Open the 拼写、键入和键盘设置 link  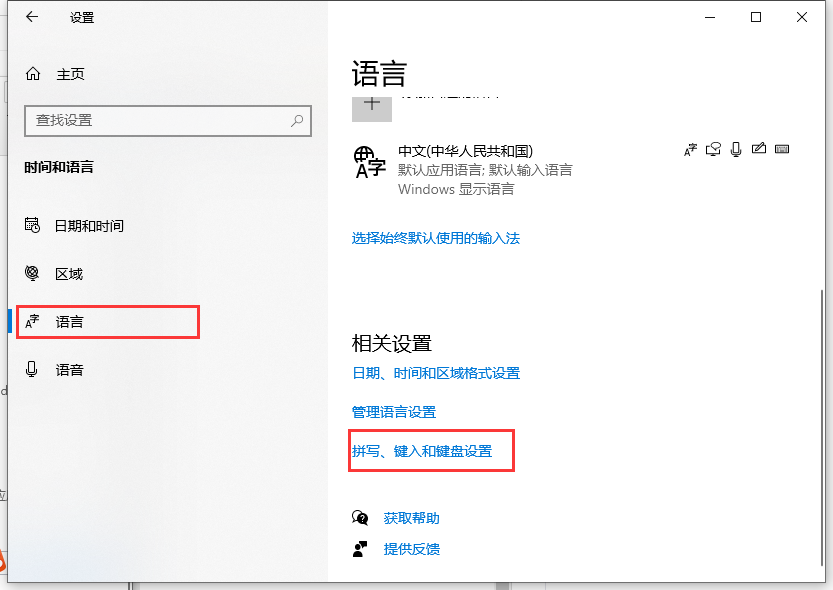coord(422,451)
